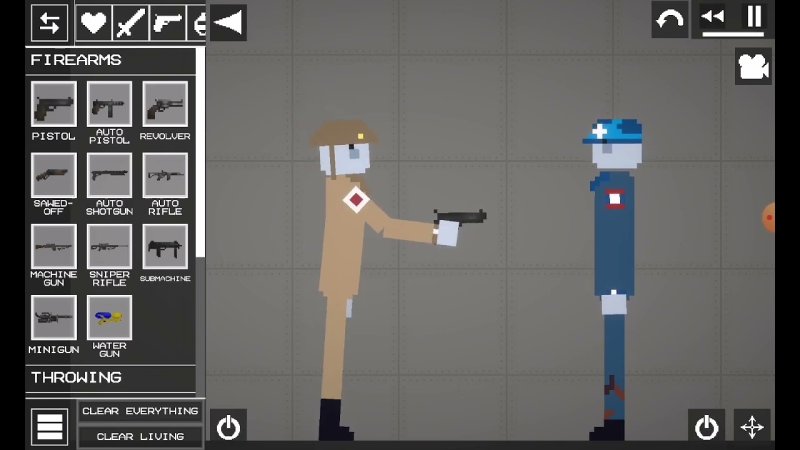
Task: Switch to the melee sword category tab
Action: (130, 22)
